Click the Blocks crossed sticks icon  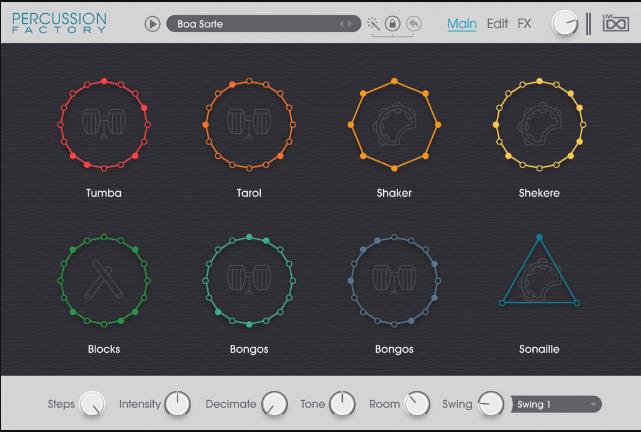click(x=102, y=281)
